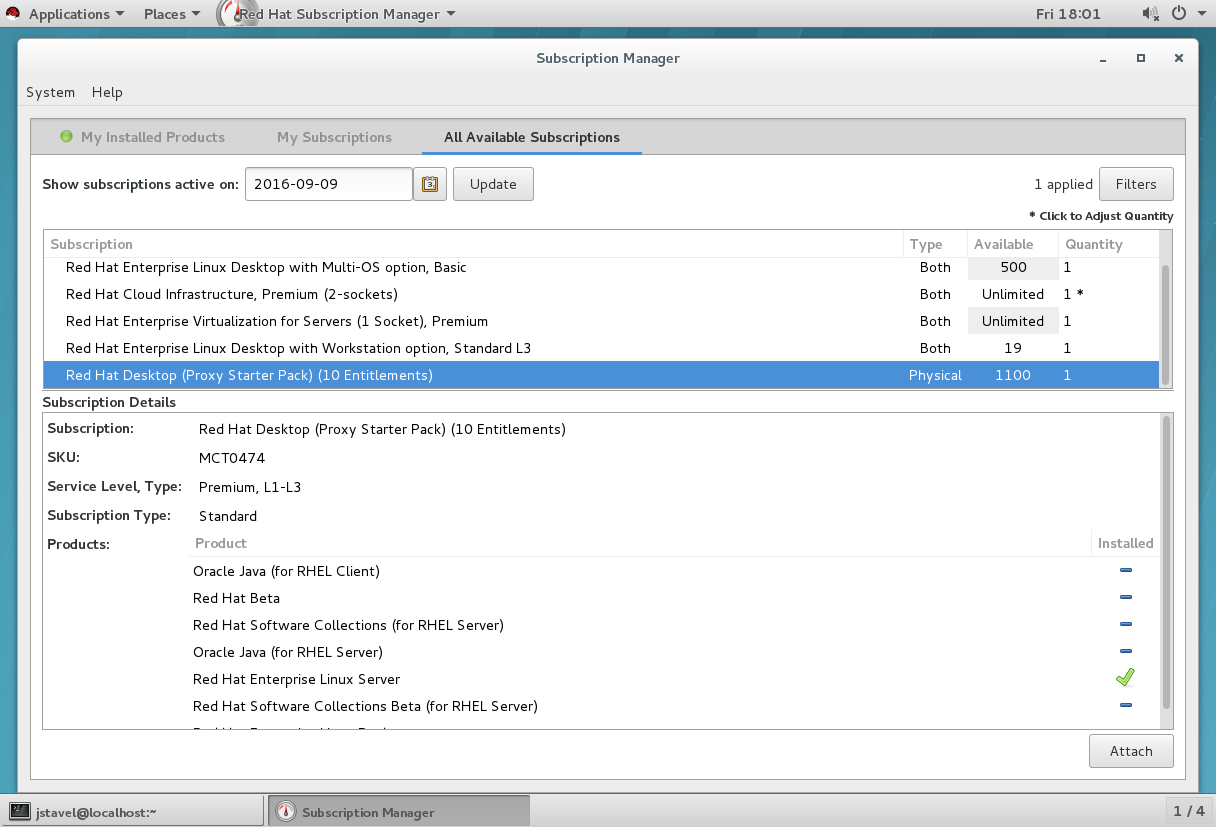Viewport: 1216px width, 827px height.
Task: Click the Product column header in details
Action: click(x=640, y=543)
